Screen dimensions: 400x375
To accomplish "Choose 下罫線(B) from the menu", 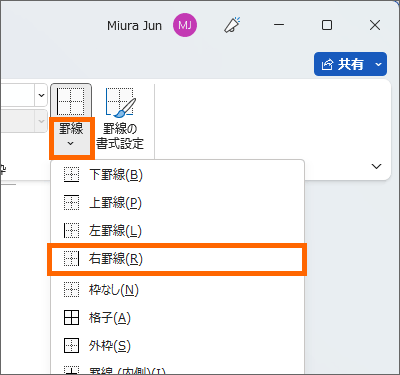I will (177, 175).
